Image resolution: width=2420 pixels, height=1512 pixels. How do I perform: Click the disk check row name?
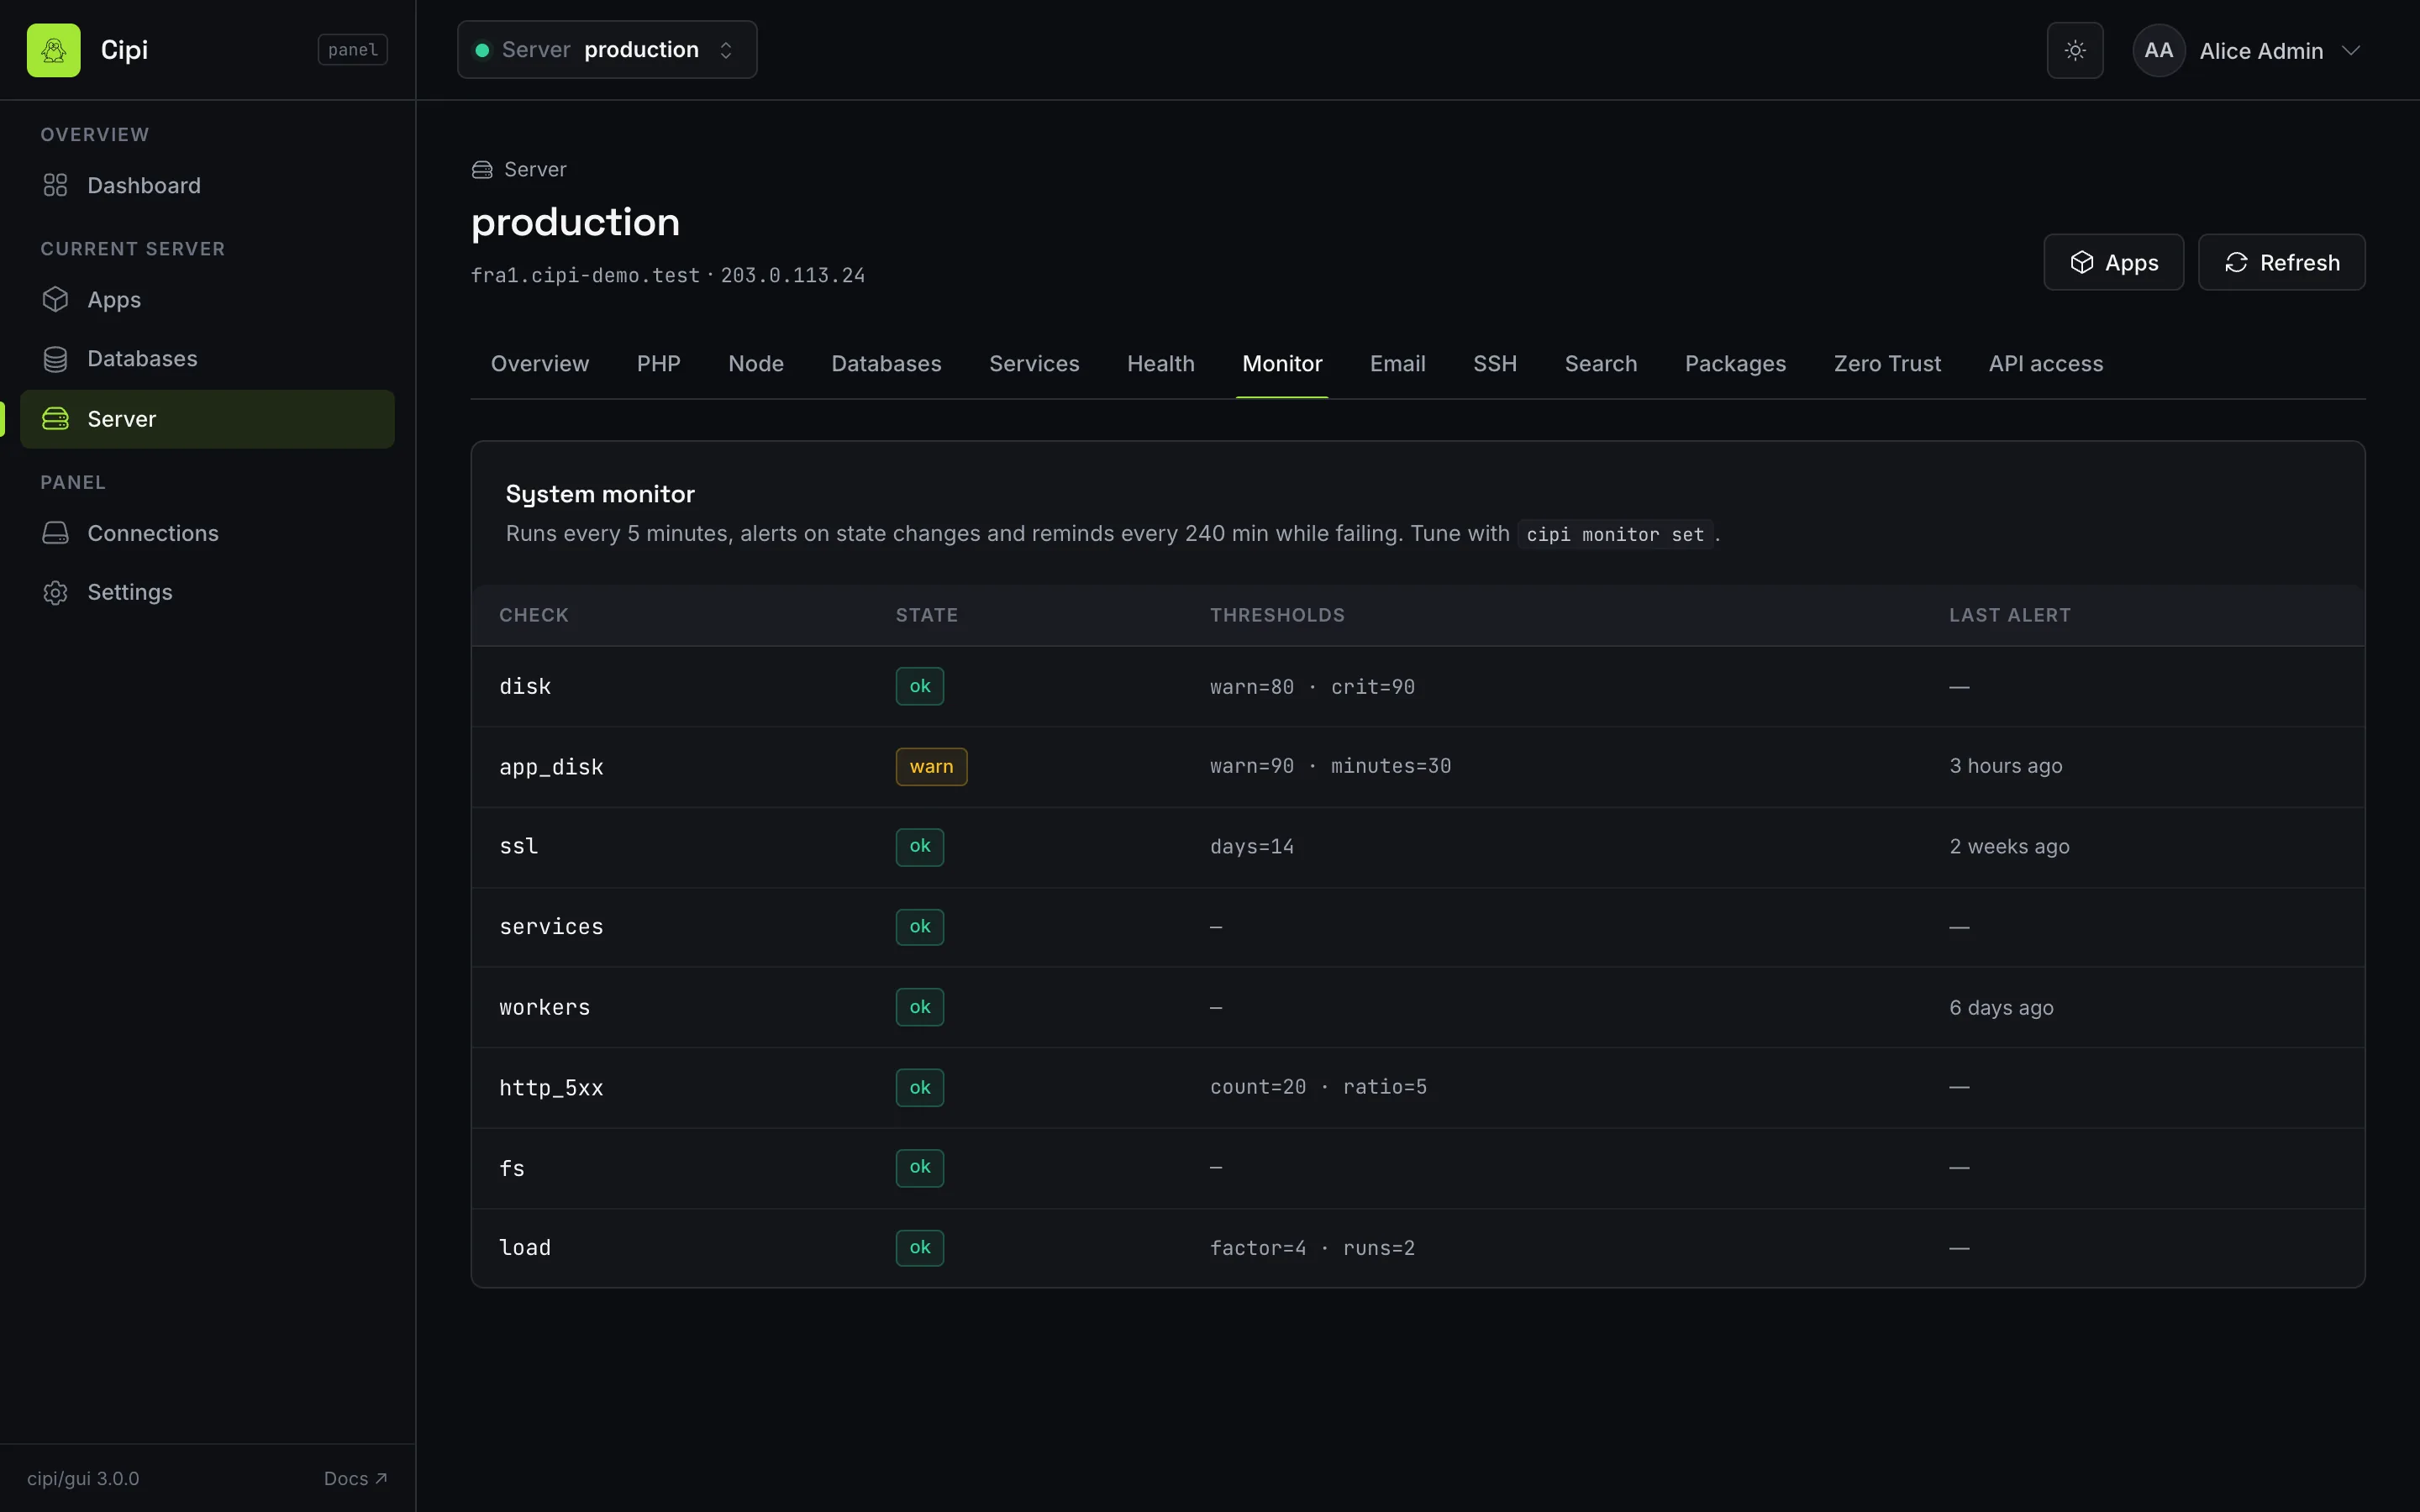[525, 687]
